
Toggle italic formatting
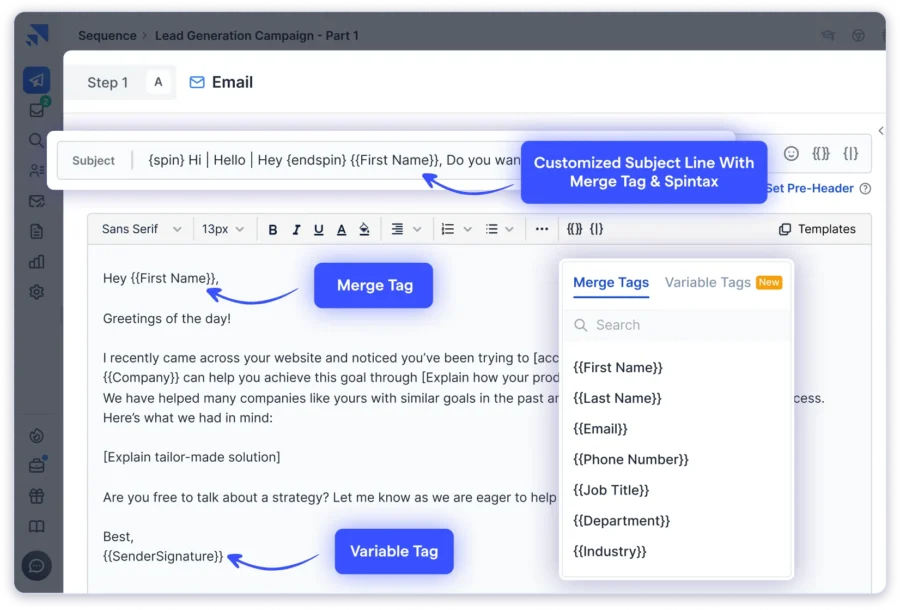[x=296, y=230]
